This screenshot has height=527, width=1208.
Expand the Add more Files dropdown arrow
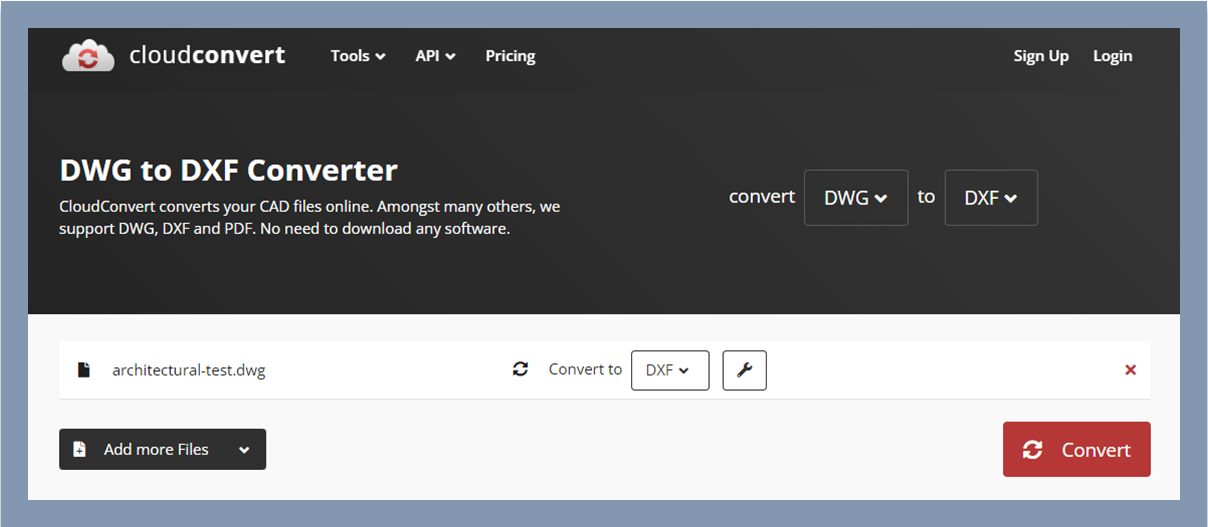[x=244, y=450]
